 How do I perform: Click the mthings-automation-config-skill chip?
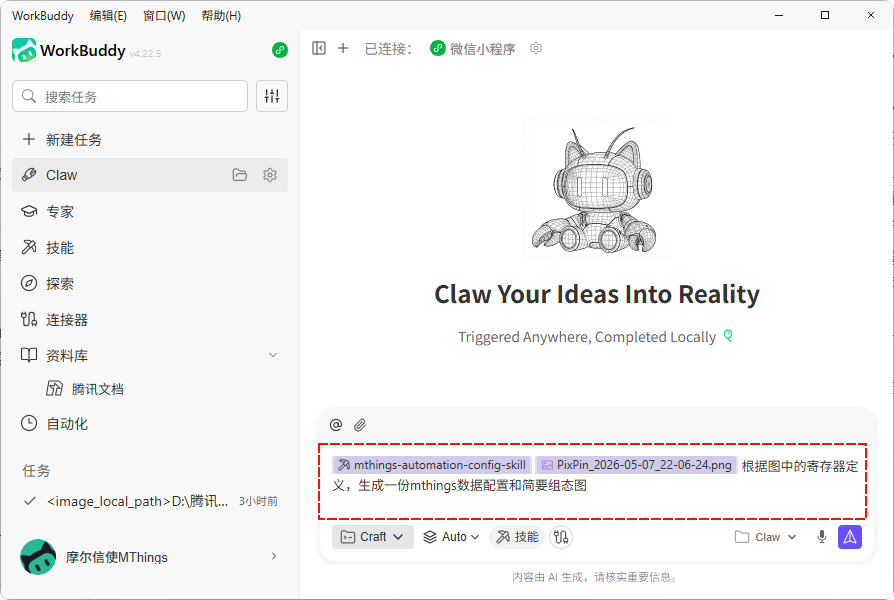click(432, 465)
